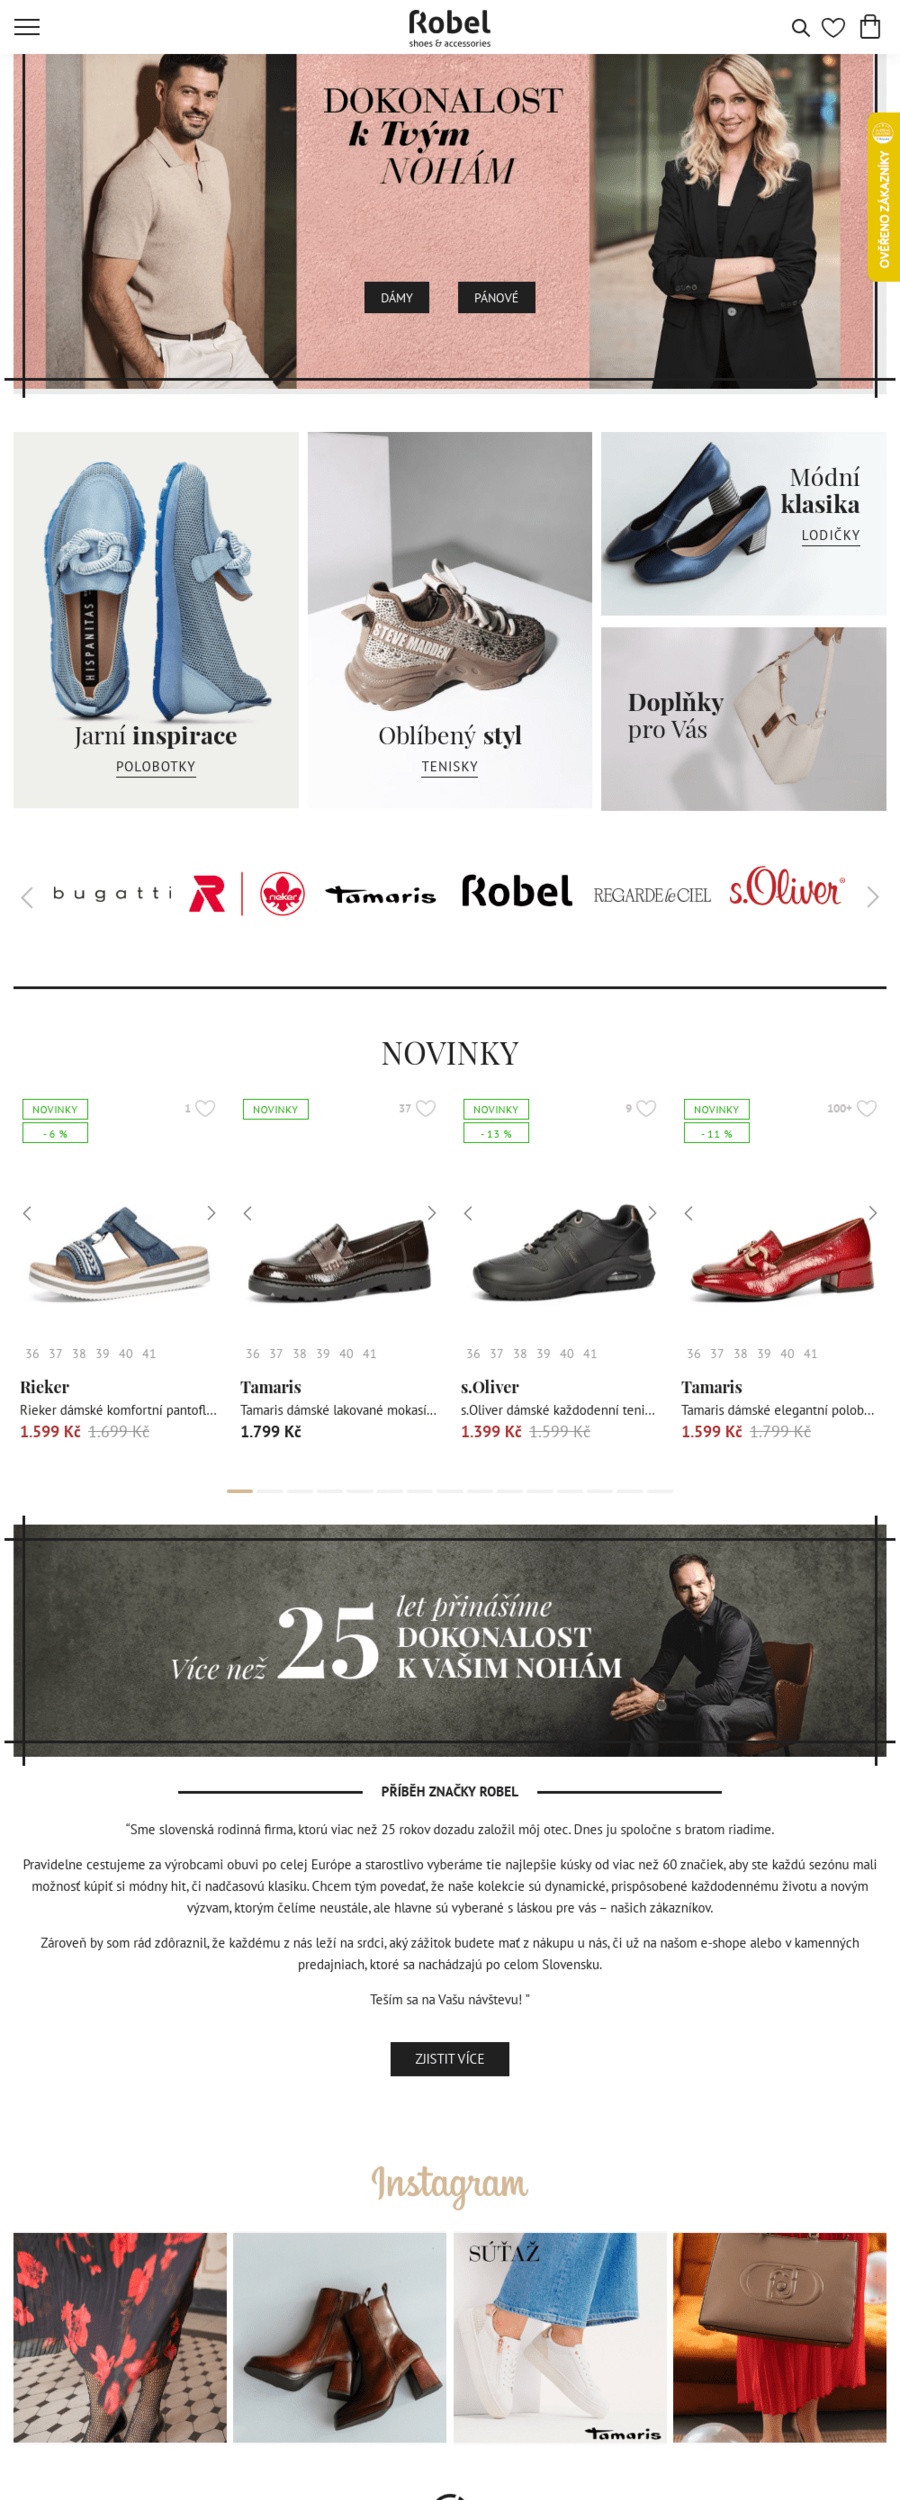Viewport: 900px width, 2500px height.
Task: Open the hamburger menu
Action: tap(27, 27)
